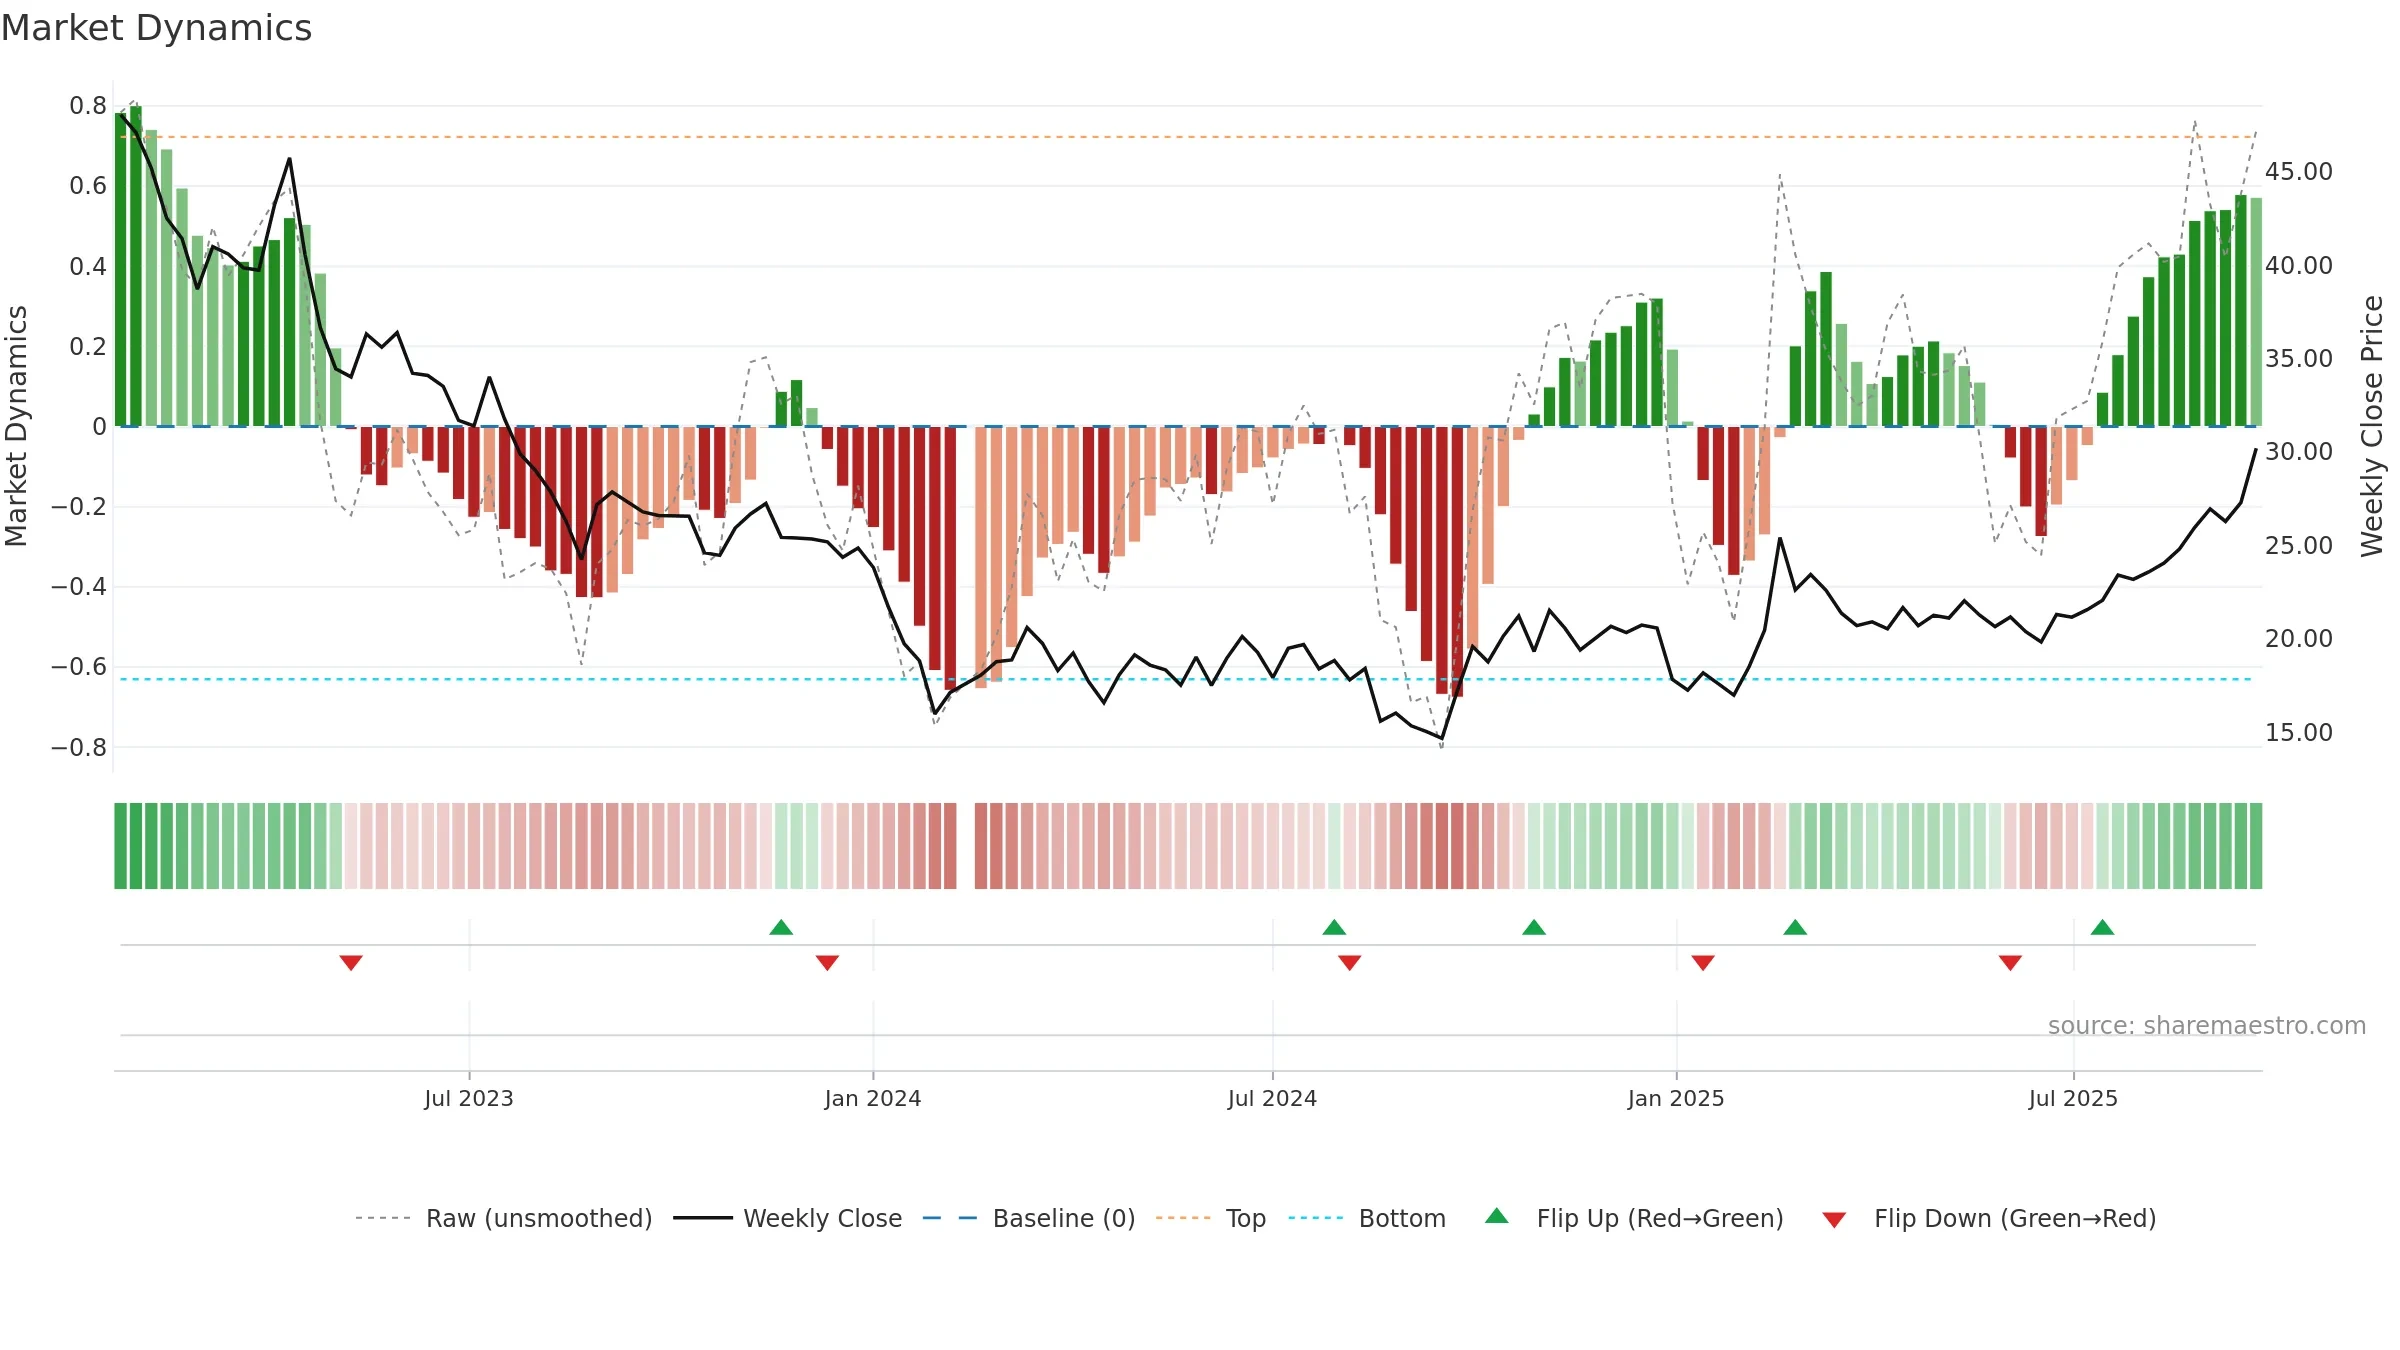Image resolution: width=2400 pixels, height=1350 pixels.
Task: Toggle the Baseline (0) legend entry
Action: pyautogui.click(x=1029, y=1218)
